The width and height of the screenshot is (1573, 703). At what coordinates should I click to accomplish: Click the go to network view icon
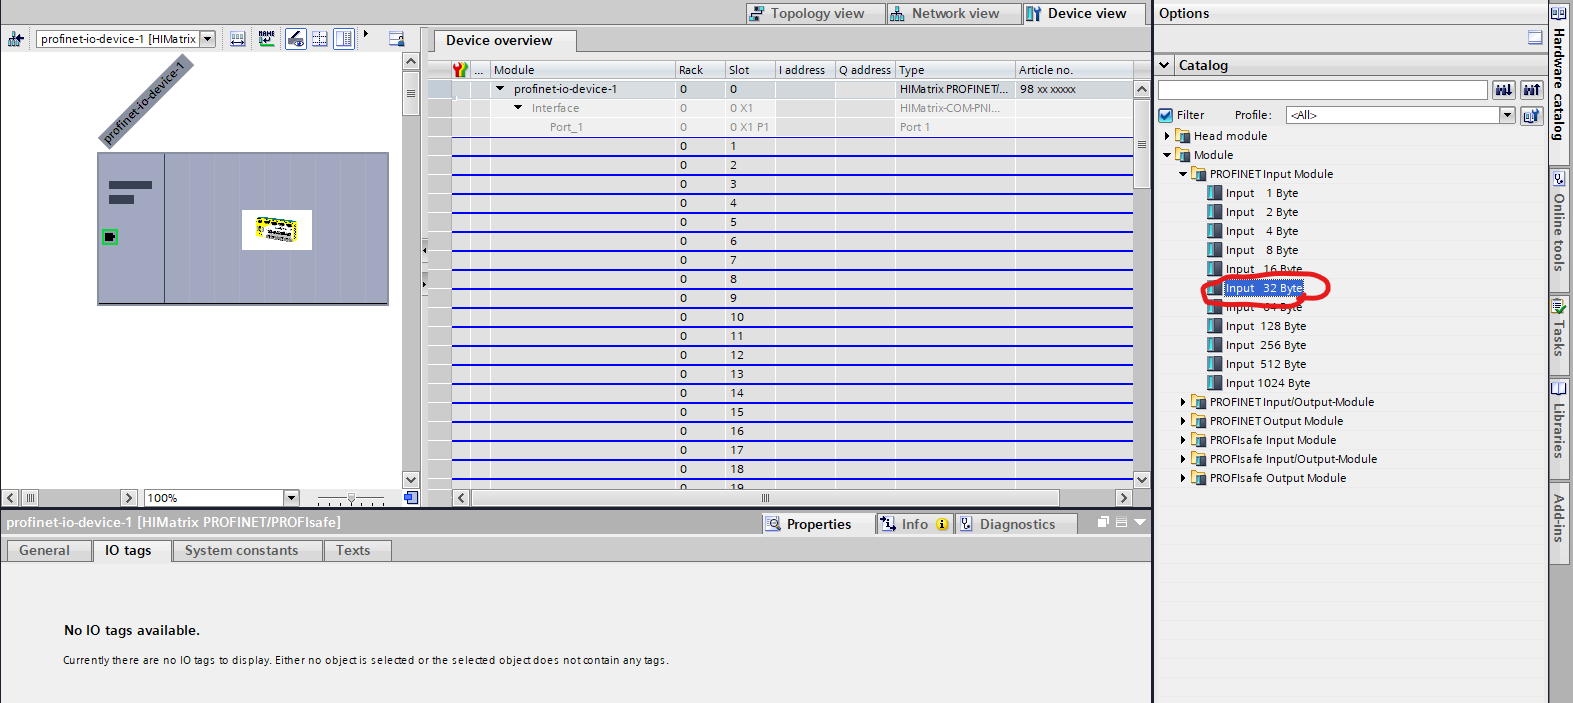point(16,39)
